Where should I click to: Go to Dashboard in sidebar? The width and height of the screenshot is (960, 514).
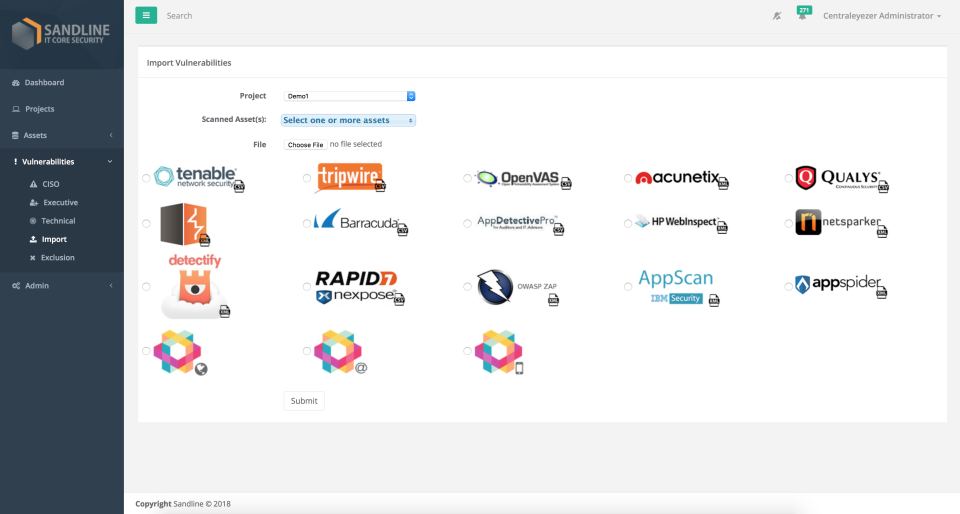tap(62, 83)
